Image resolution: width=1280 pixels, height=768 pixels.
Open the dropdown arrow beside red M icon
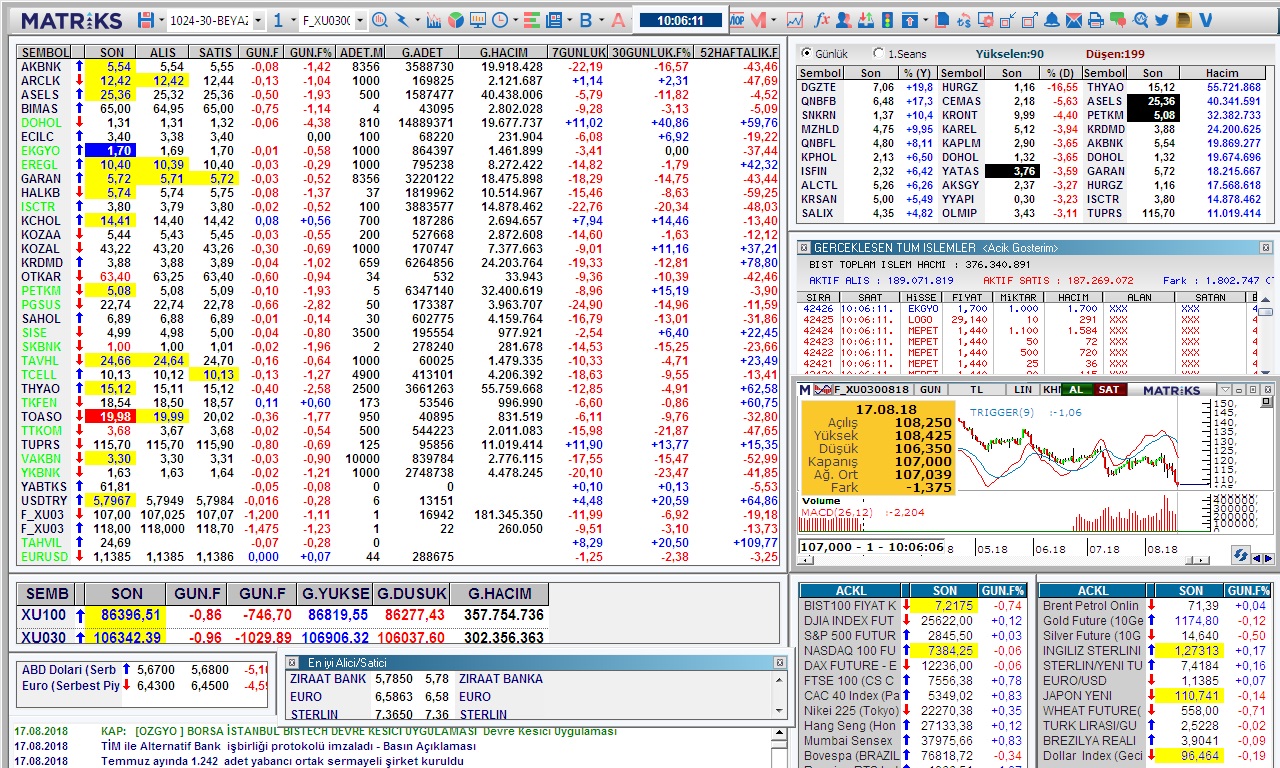tap(773, 20)
